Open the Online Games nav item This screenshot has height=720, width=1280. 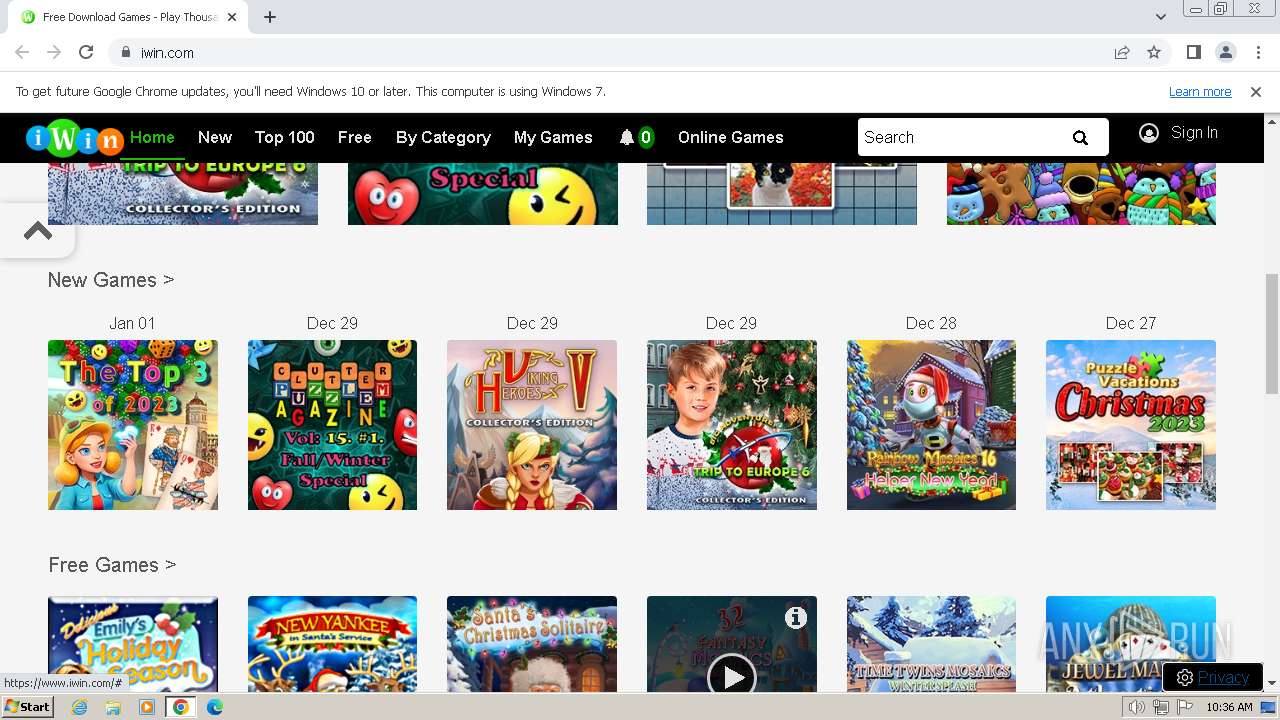[x=731, y=137]
